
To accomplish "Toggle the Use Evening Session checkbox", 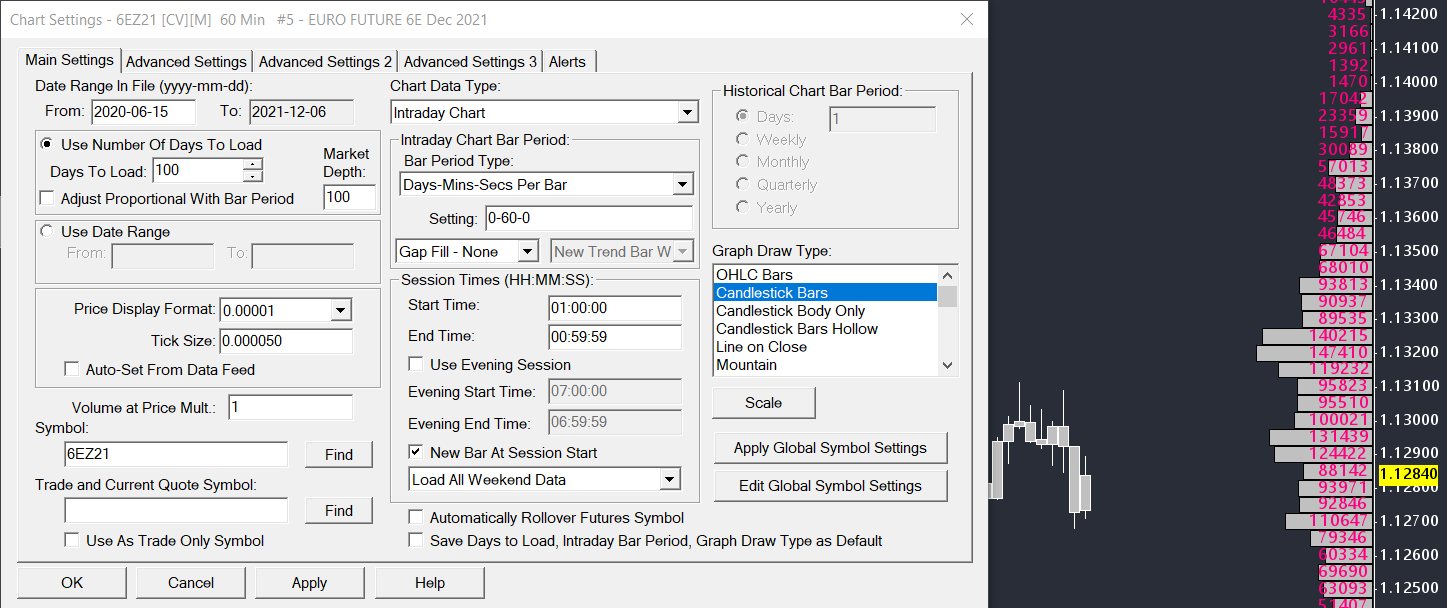I will (416, 365).
